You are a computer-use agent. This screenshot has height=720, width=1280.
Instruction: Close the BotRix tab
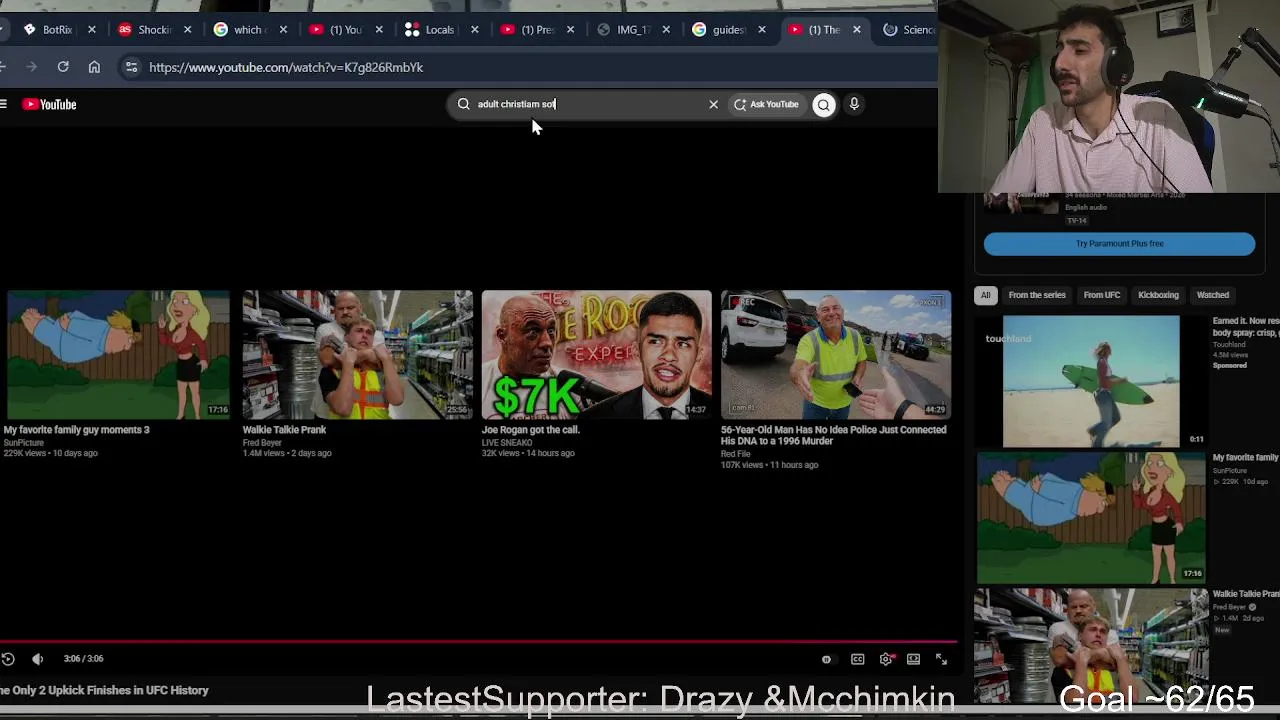click(x=92, y=30)
